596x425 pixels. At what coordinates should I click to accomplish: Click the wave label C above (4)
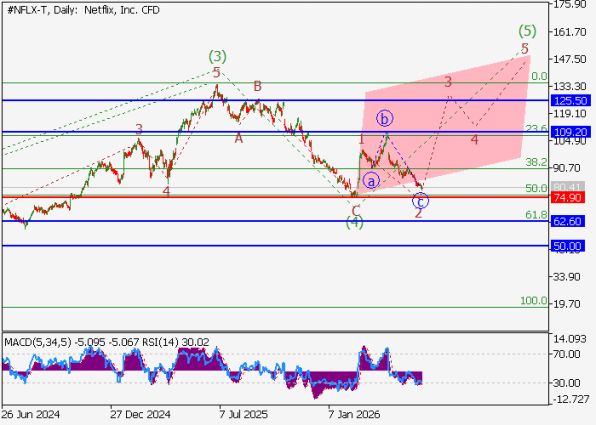(356, 211)
